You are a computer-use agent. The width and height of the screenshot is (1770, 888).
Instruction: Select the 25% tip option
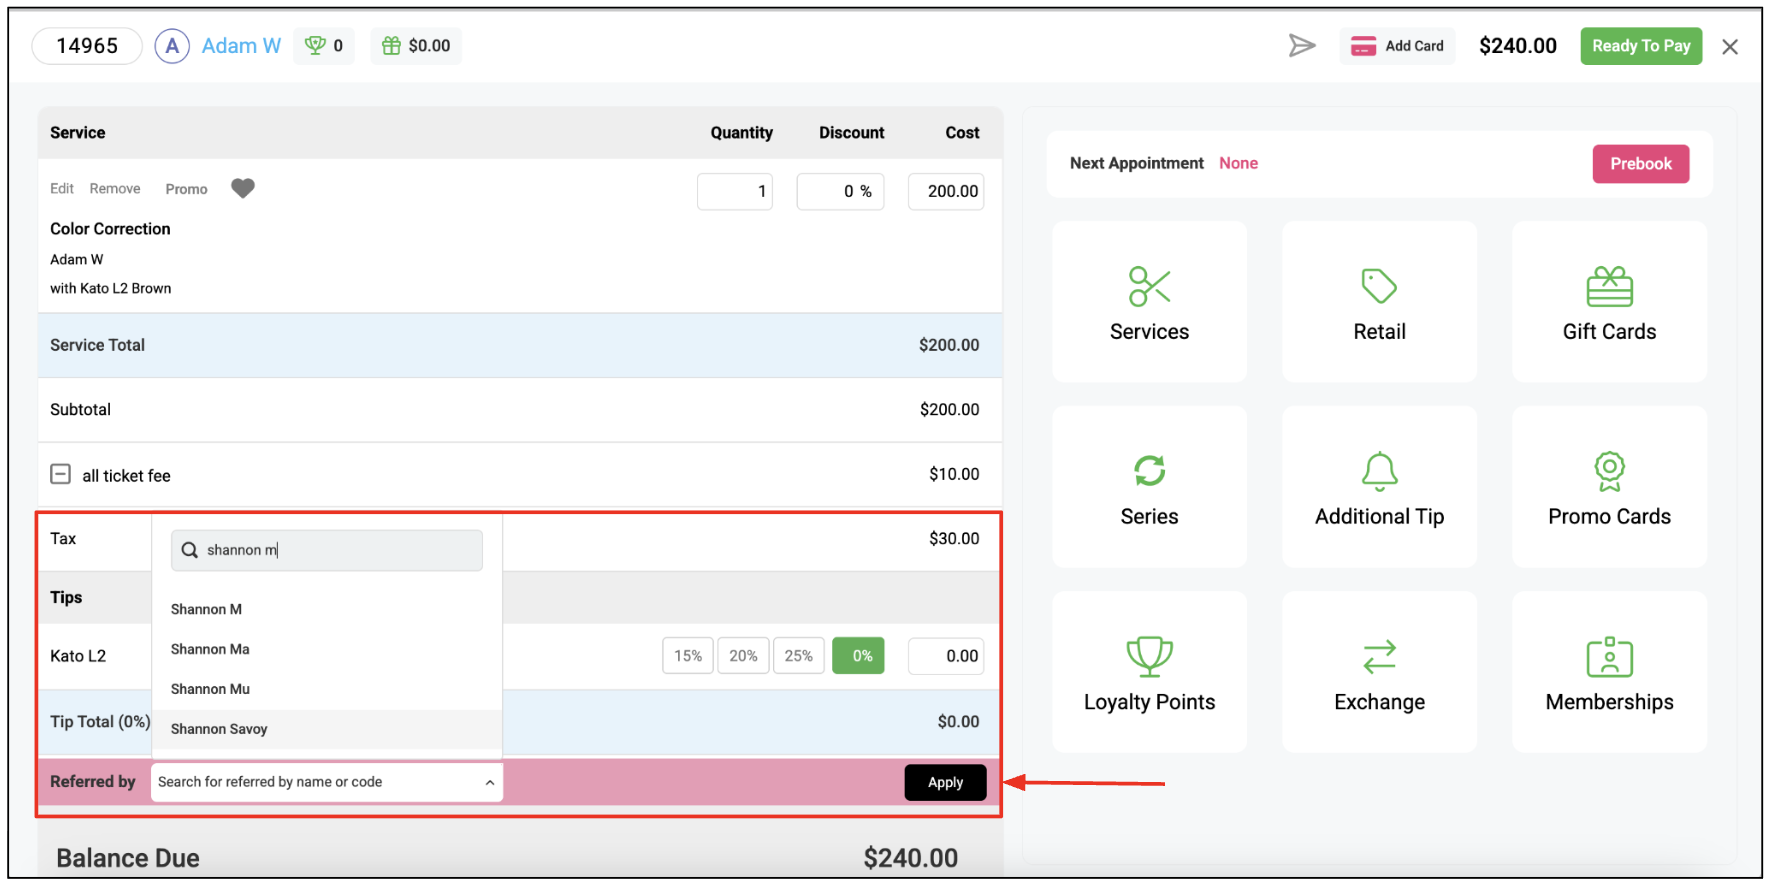[x=798, y=656]
